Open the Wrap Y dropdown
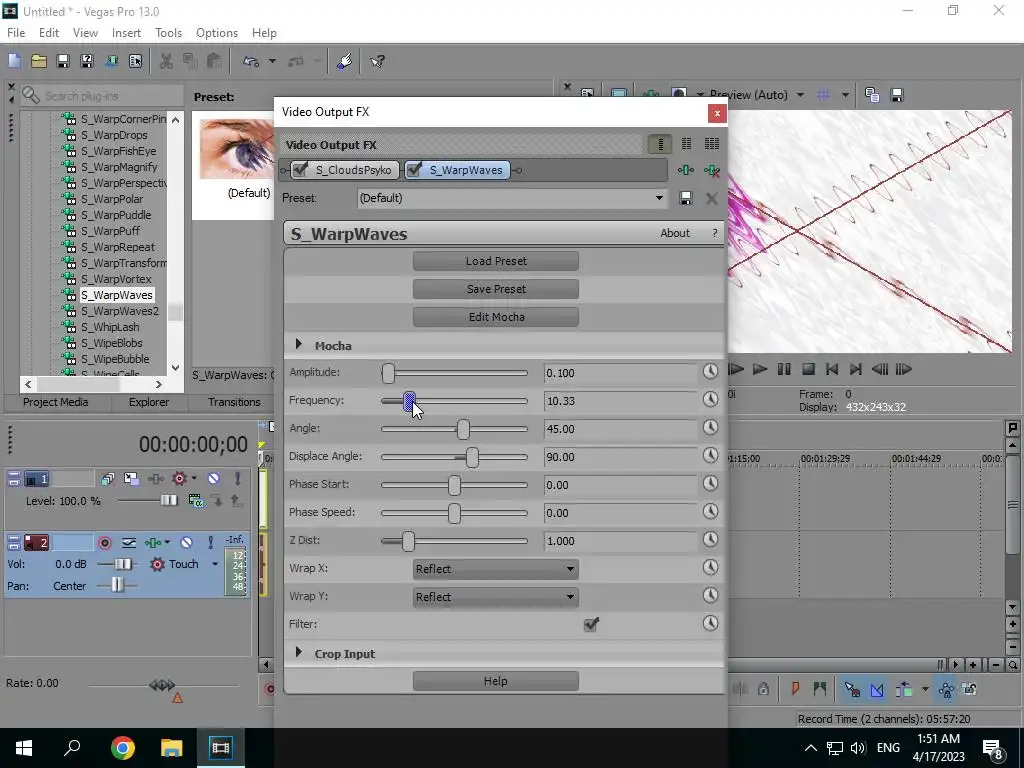Image resolution: width=1024 pixels, height=768 pixels. (496, 597)
